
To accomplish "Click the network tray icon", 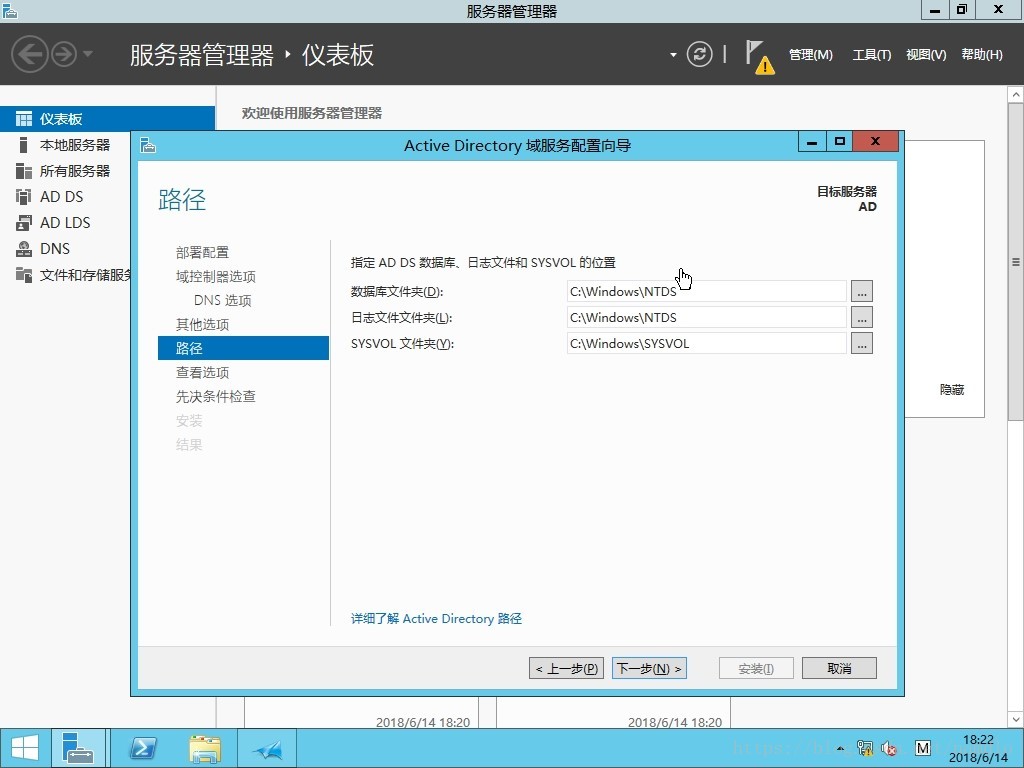I will [865, 748].
